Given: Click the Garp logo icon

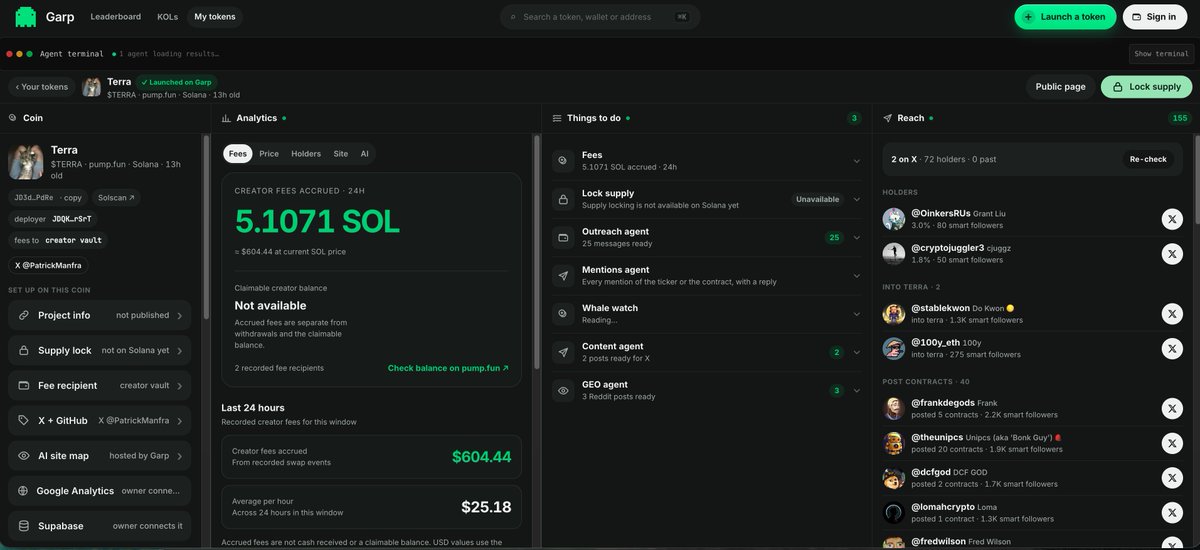Looking at the screenshot, I should [x=26, y=17].
